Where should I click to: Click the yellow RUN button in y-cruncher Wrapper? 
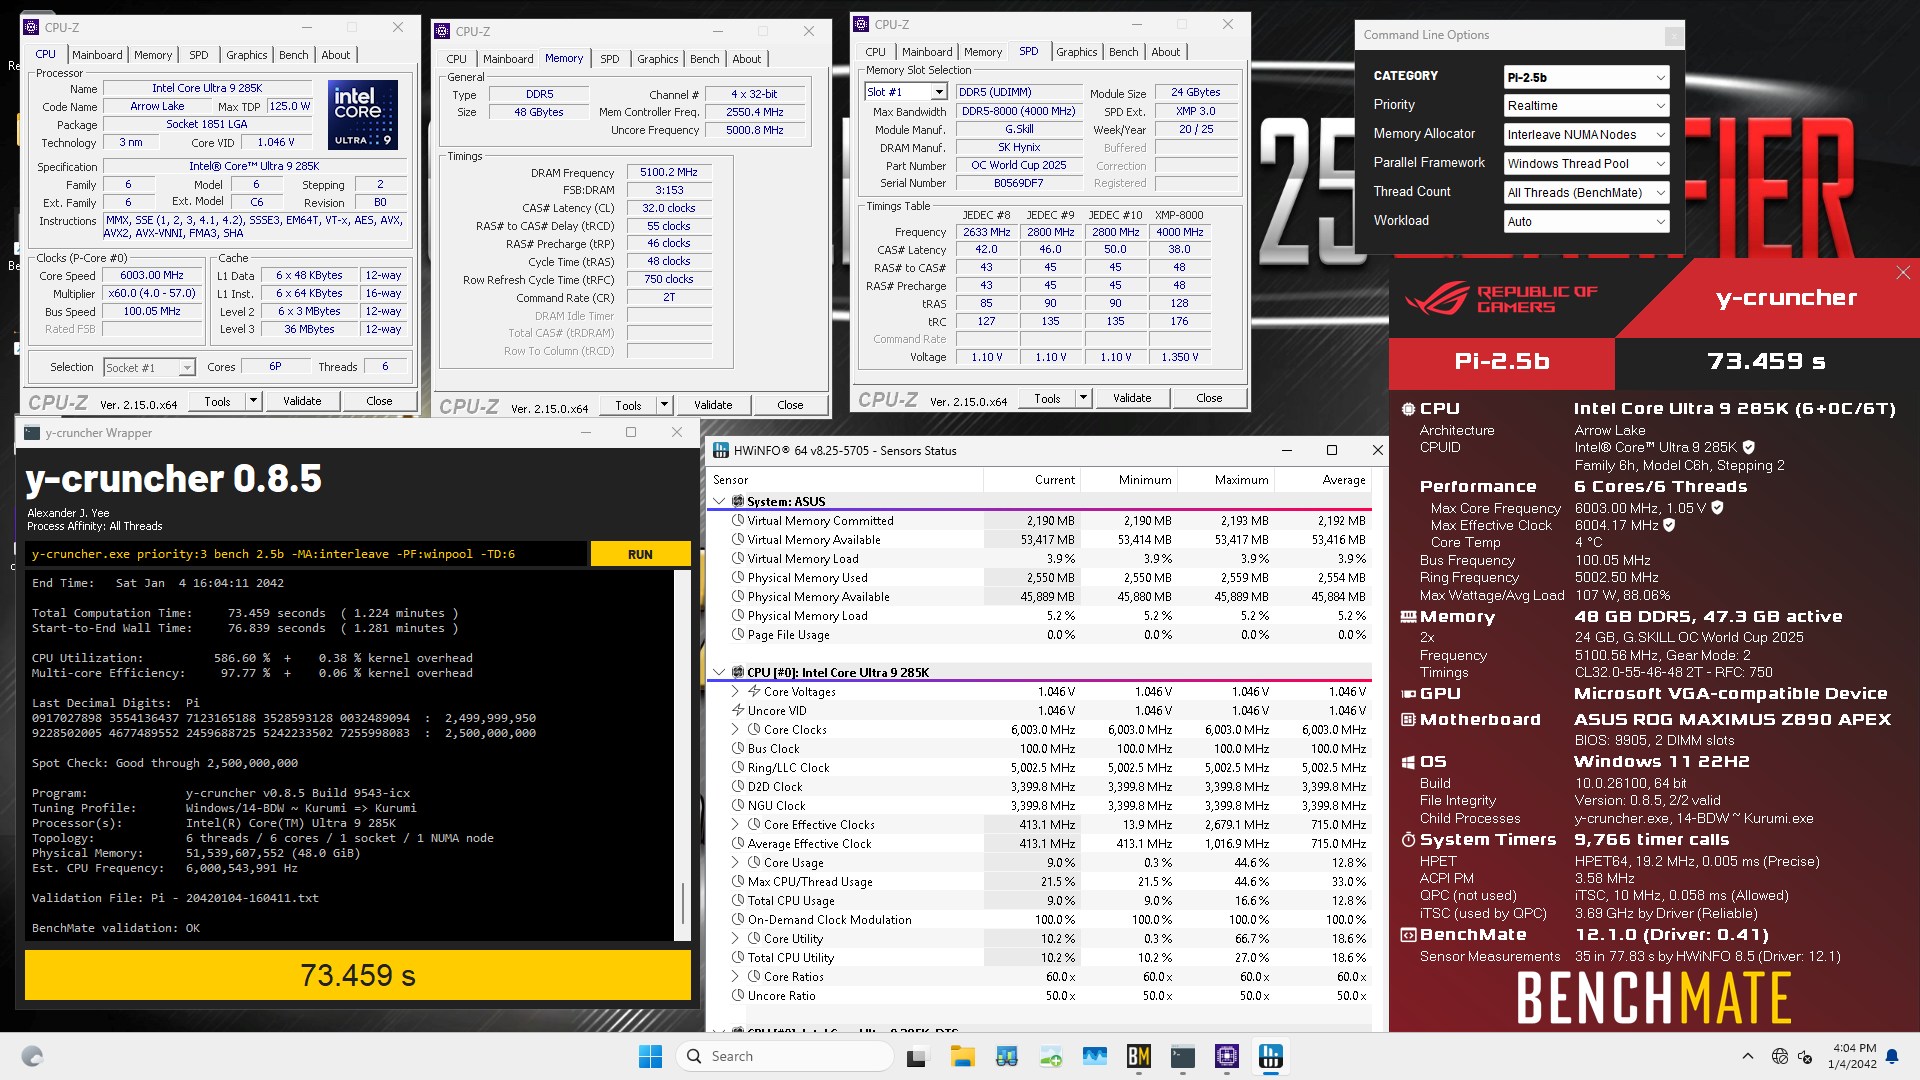[640, 554]
